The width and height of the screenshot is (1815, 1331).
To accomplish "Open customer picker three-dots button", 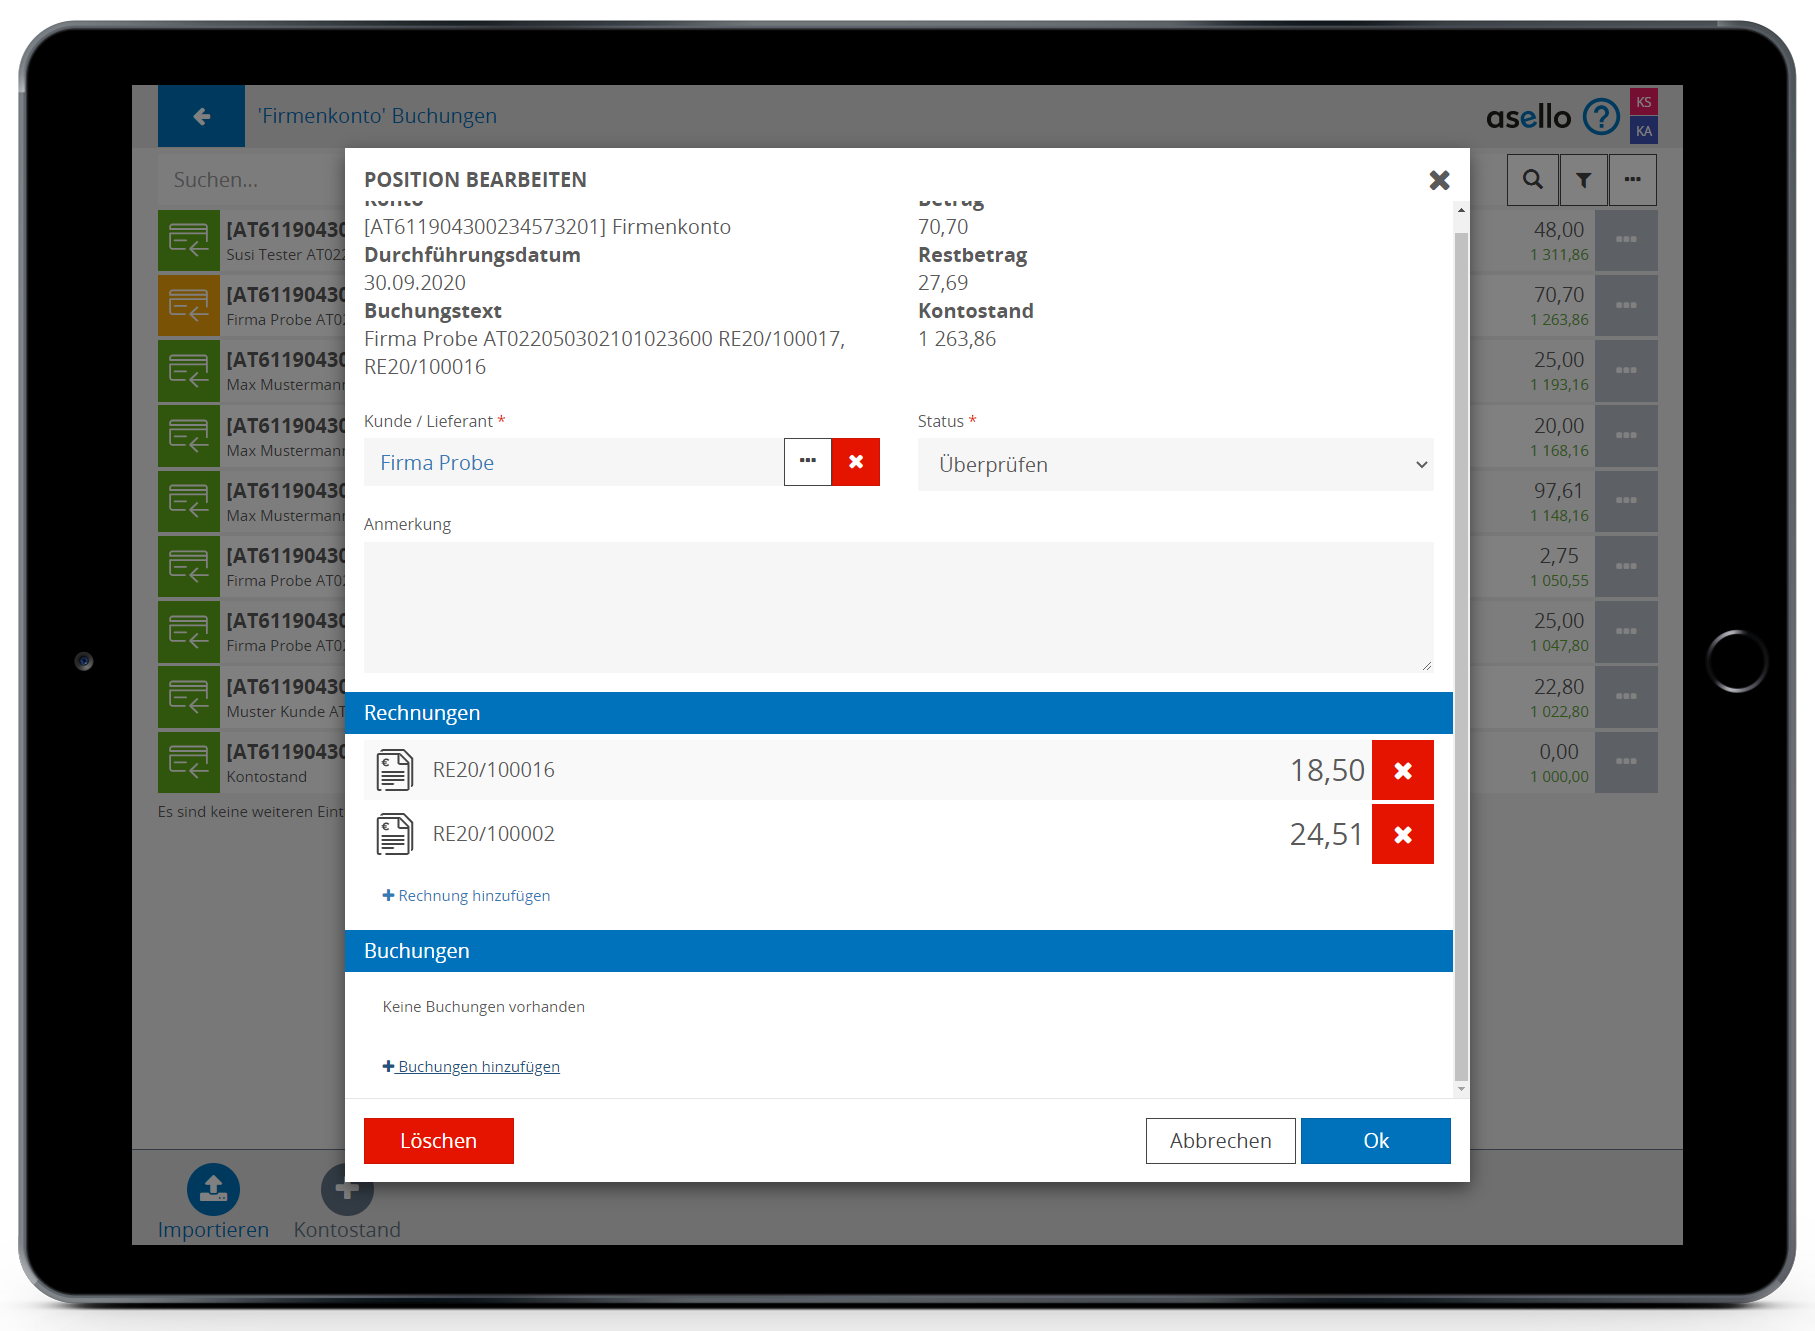I will [x=808, y=462].
